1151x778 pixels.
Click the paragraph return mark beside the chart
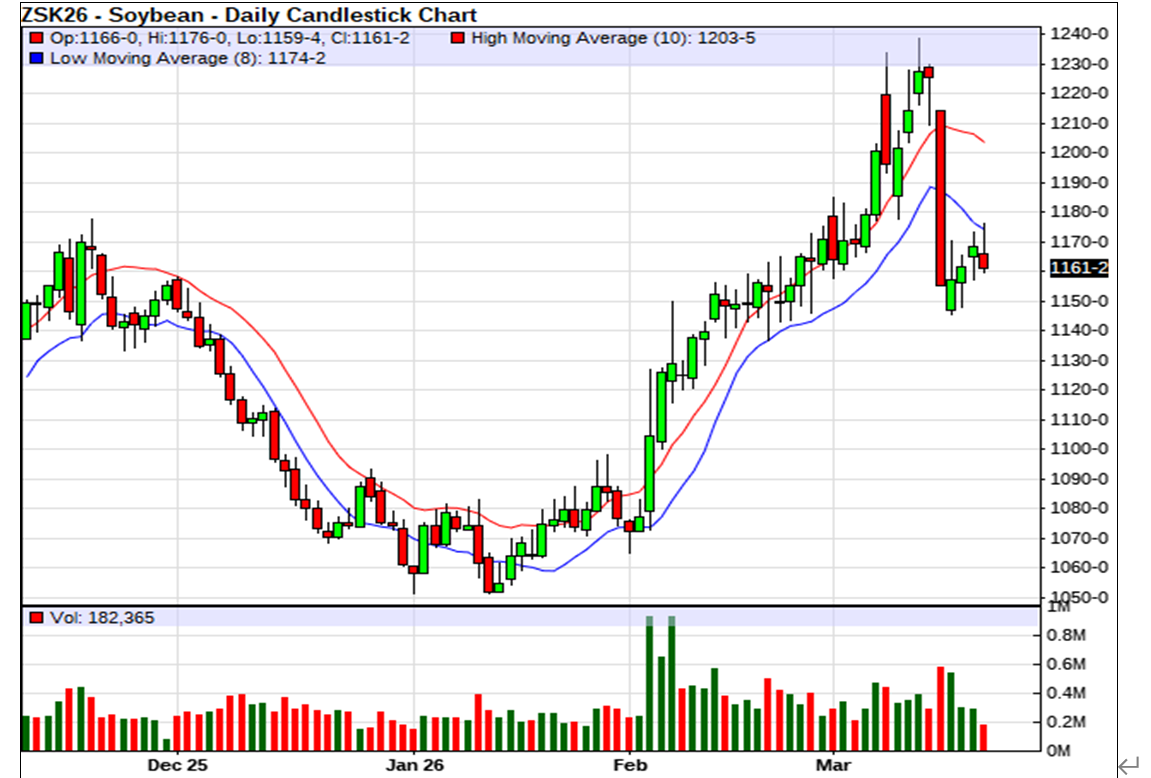click(x=1128, y=766)
